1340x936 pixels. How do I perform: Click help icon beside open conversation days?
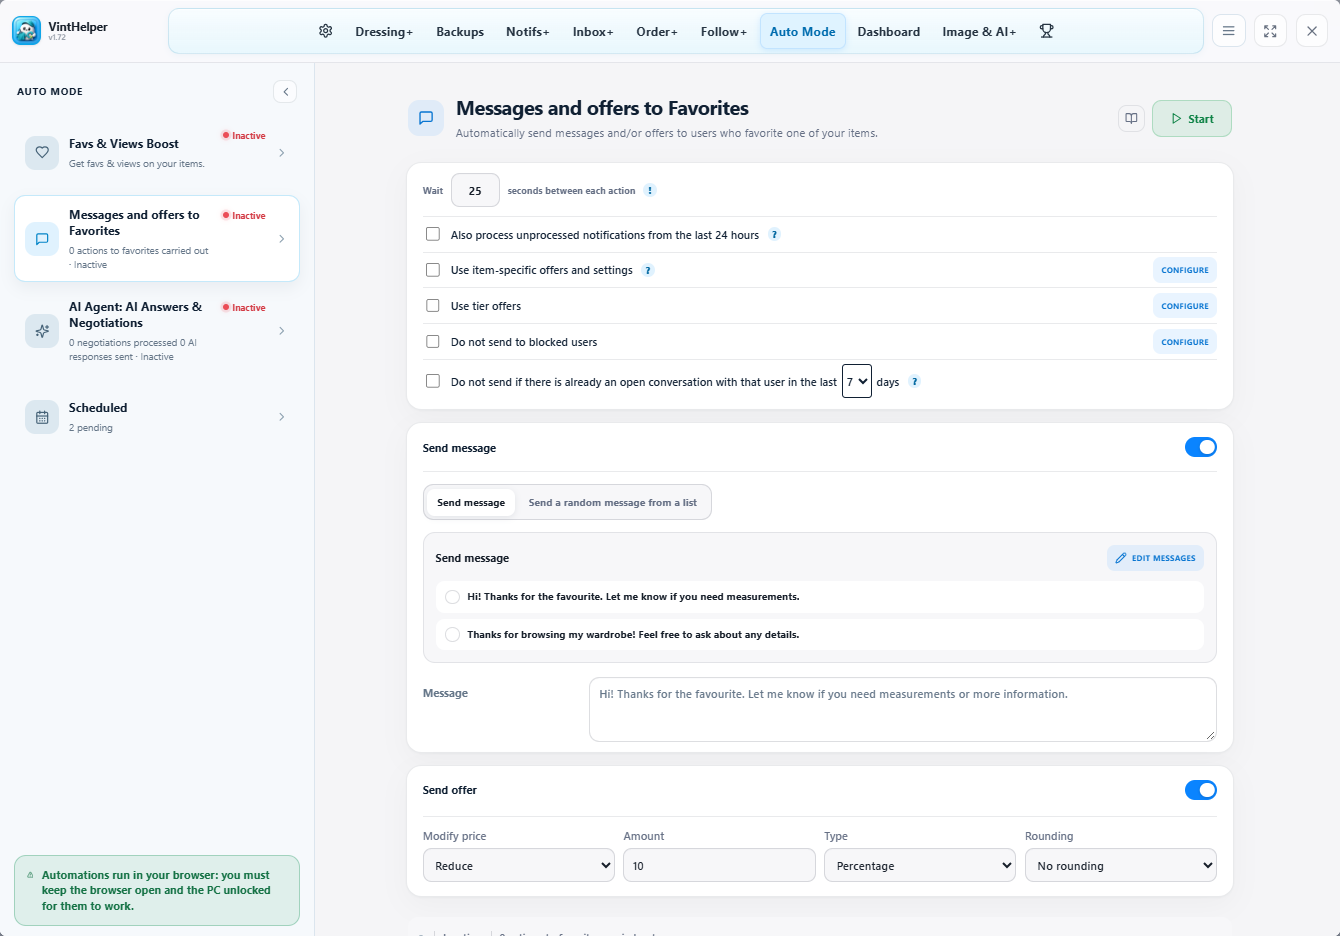tap(914, 381)
